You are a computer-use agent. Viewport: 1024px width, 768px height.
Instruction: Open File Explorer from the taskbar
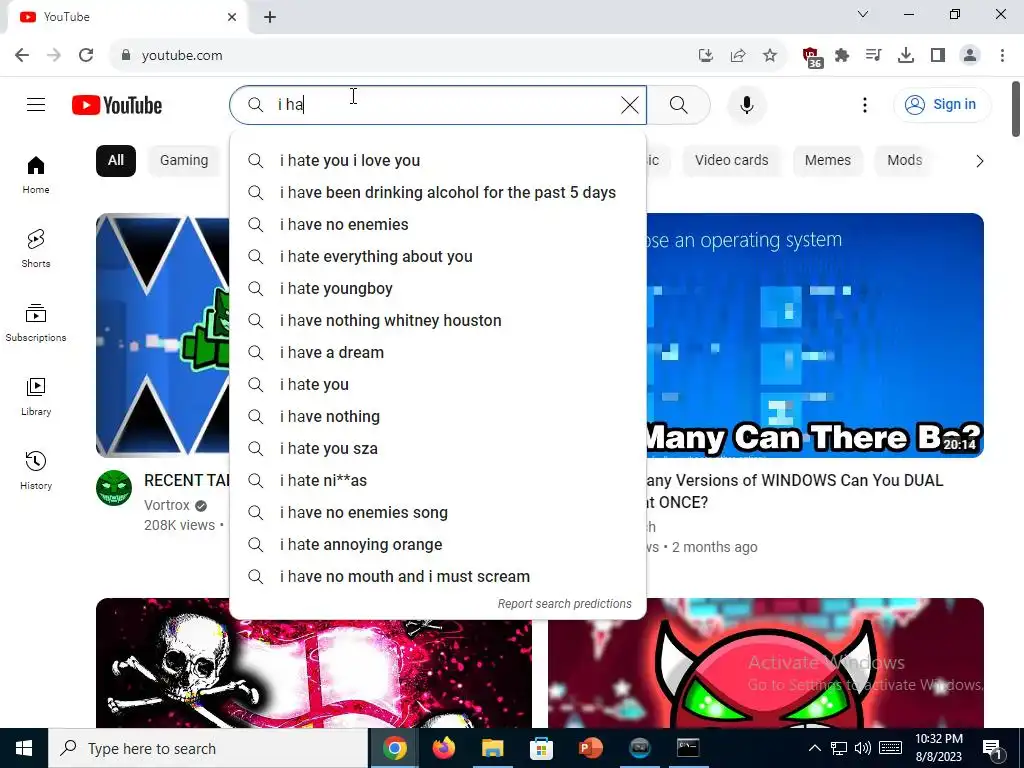493,748
